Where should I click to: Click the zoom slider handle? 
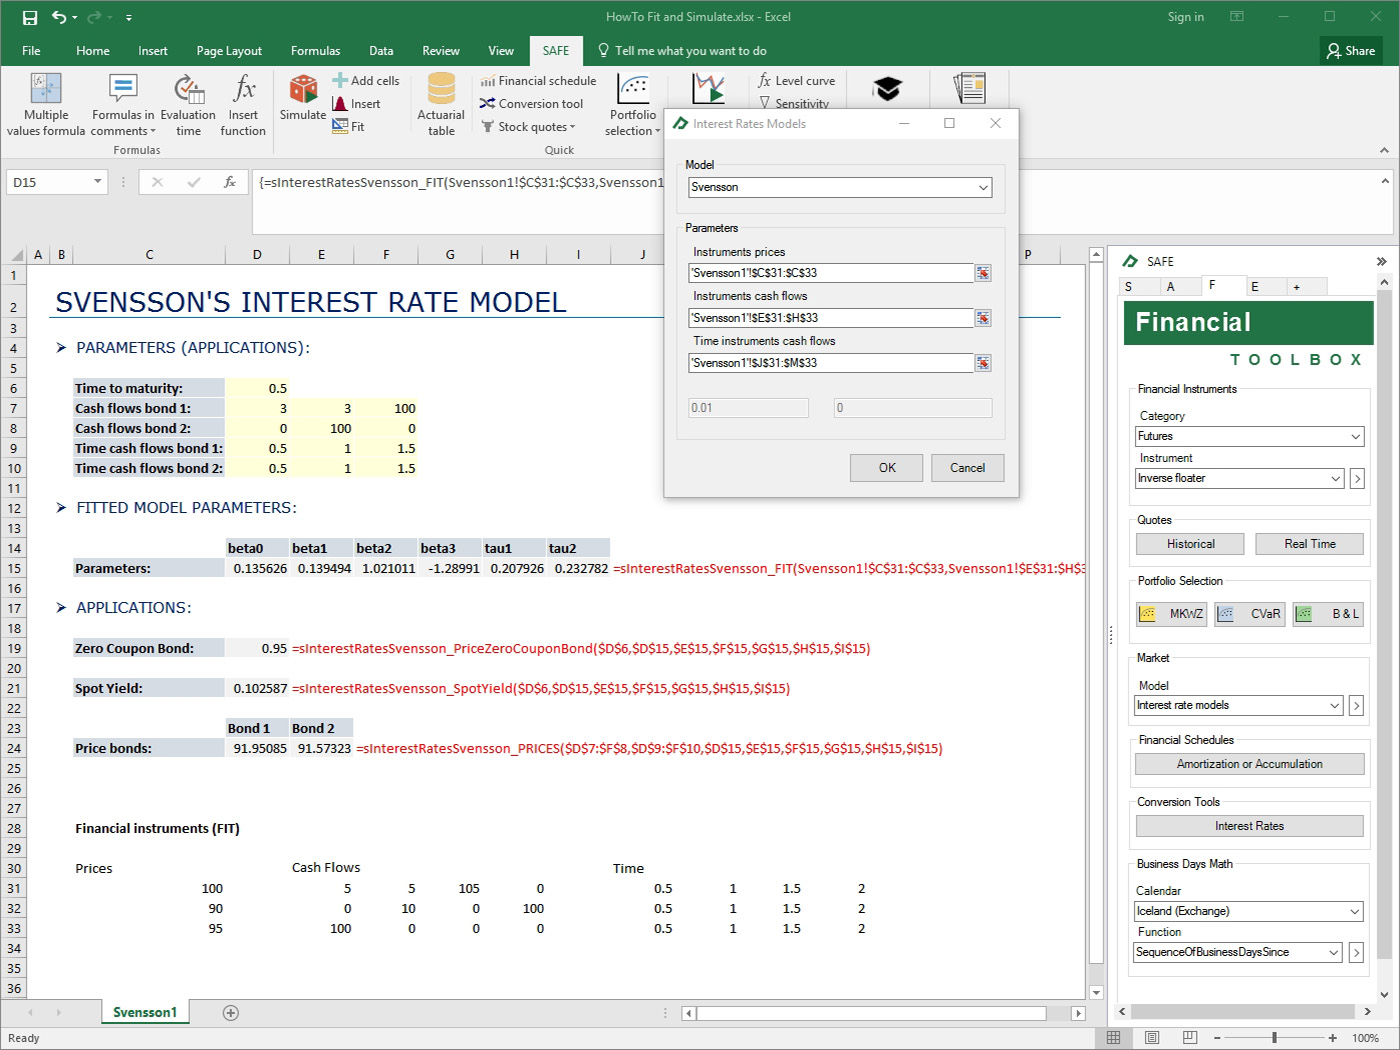coord(1274,1038)
